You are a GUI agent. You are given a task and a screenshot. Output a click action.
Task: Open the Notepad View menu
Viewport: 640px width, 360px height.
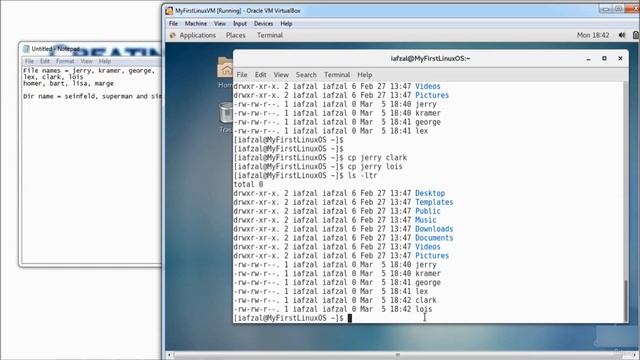coord(86,61)
